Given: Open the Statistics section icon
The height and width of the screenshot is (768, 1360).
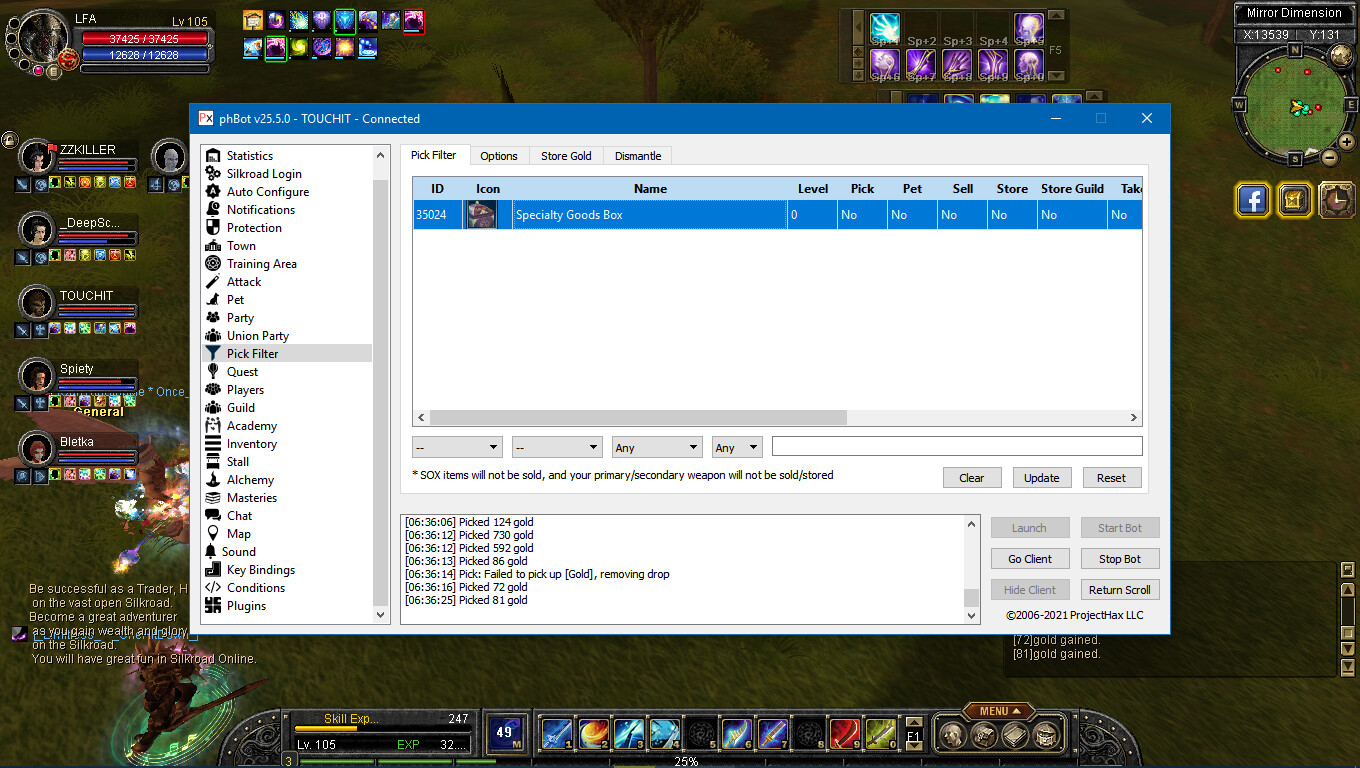Looking at the screenshot, I should coord(212,156).
